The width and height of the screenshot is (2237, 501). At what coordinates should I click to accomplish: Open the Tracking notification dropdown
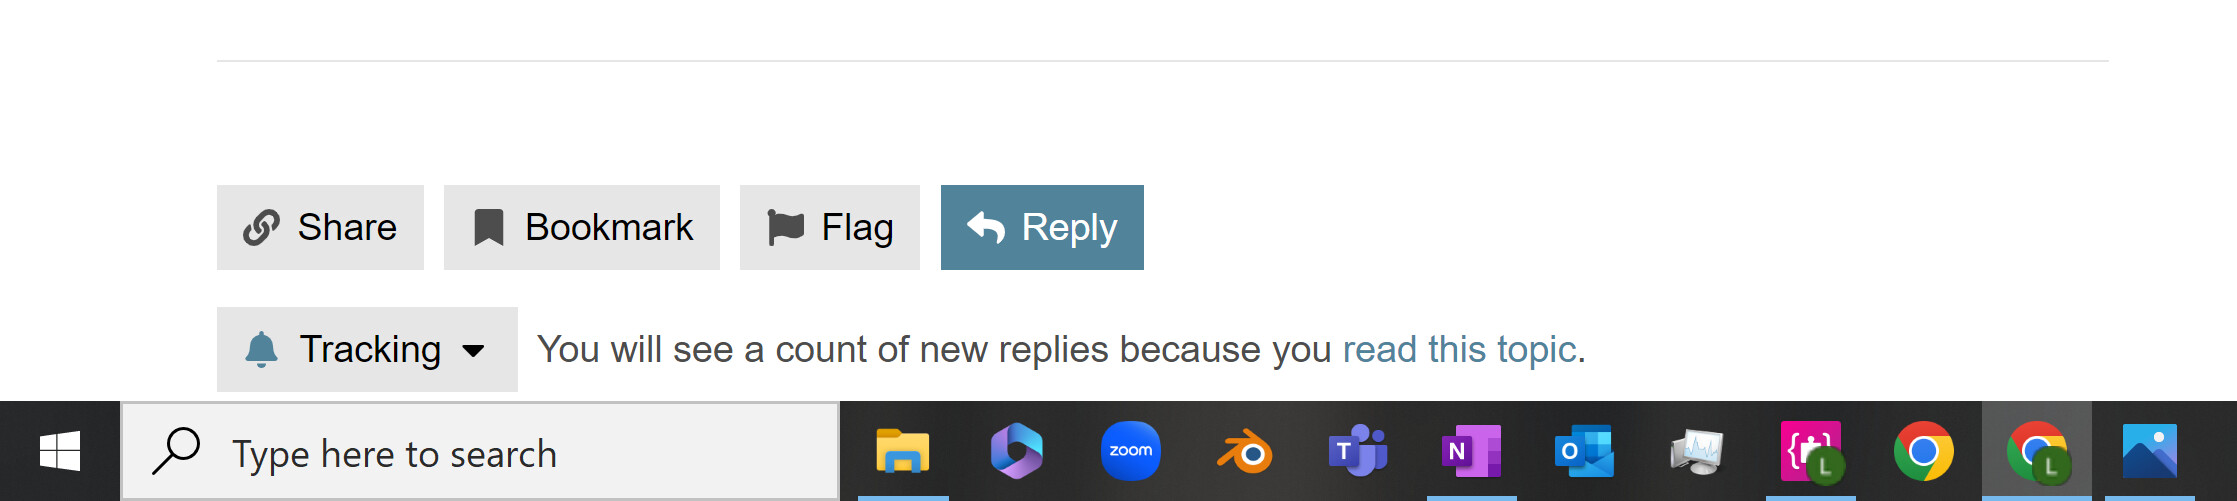pos(367,349)
